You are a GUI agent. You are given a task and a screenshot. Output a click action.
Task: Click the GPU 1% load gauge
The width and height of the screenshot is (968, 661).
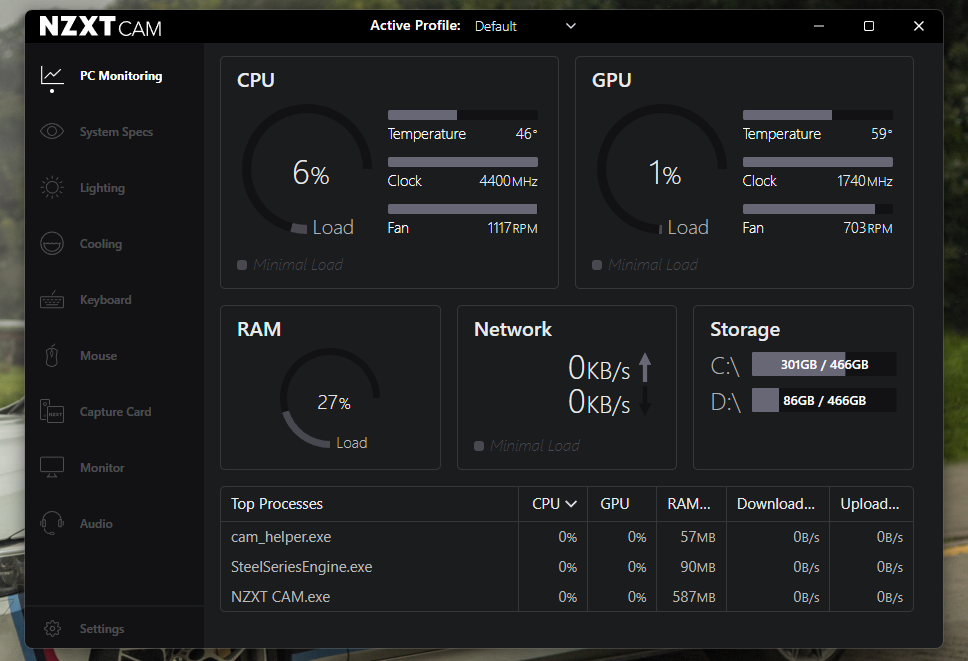tap(662, 169)
